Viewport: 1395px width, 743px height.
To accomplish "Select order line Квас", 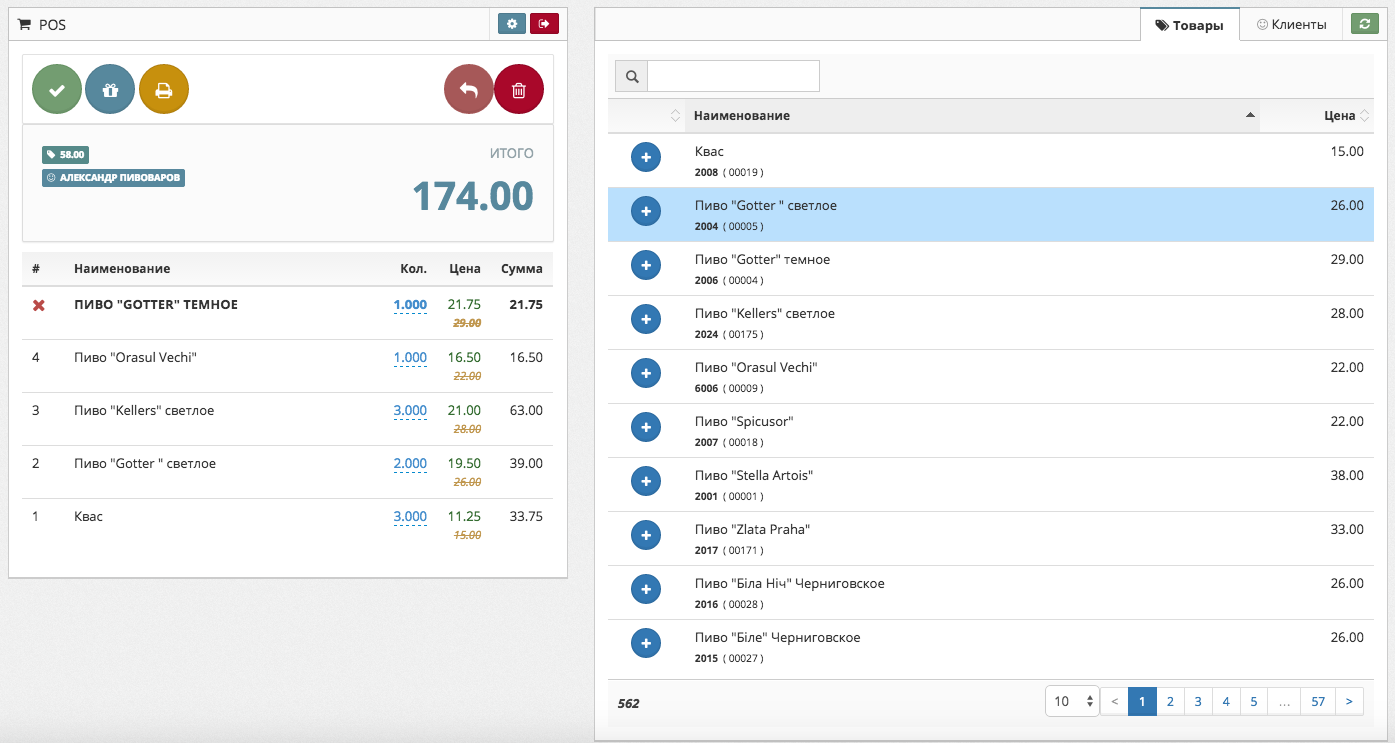I will pos(288,525).
